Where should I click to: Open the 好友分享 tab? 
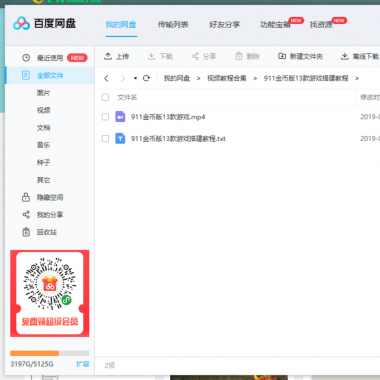point(224,24)
